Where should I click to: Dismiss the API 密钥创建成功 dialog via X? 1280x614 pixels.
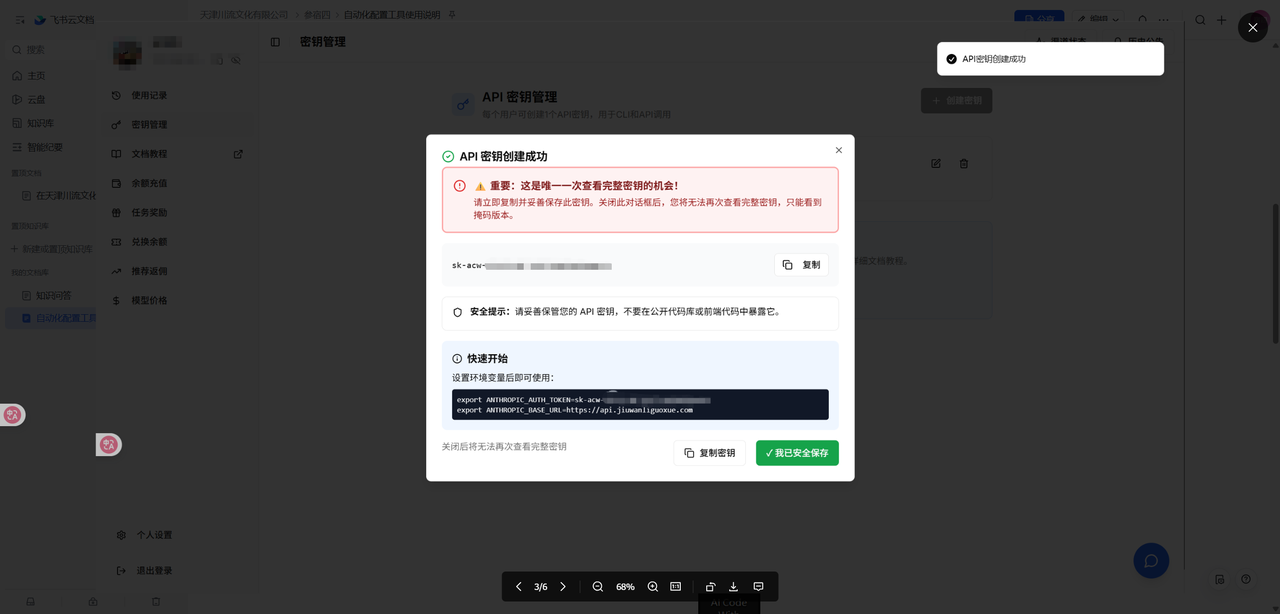tap(839, 150)
